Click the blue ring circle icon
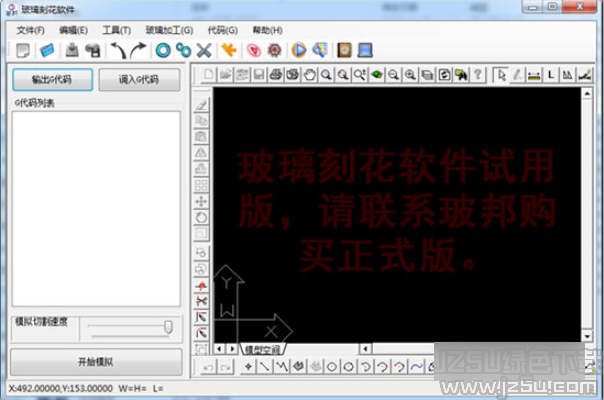Screen dimensions: 604x400 point(163,50)
